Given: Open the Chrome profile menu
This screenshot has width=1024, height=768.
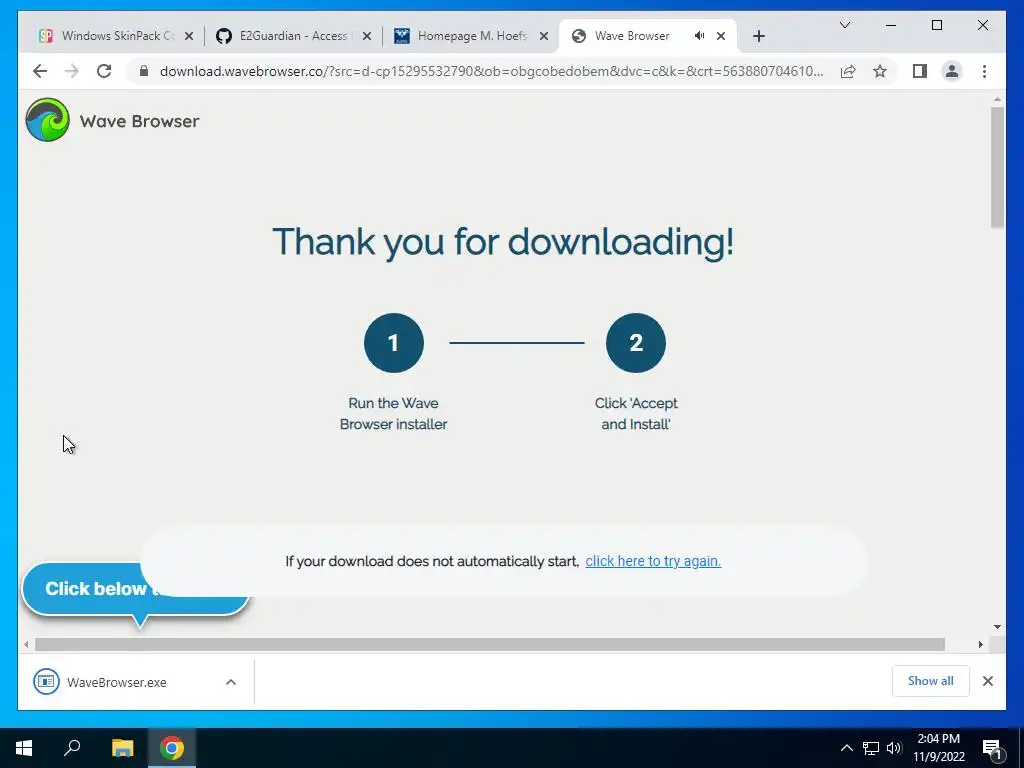Looking at the screenshot, I should (952, 71).
